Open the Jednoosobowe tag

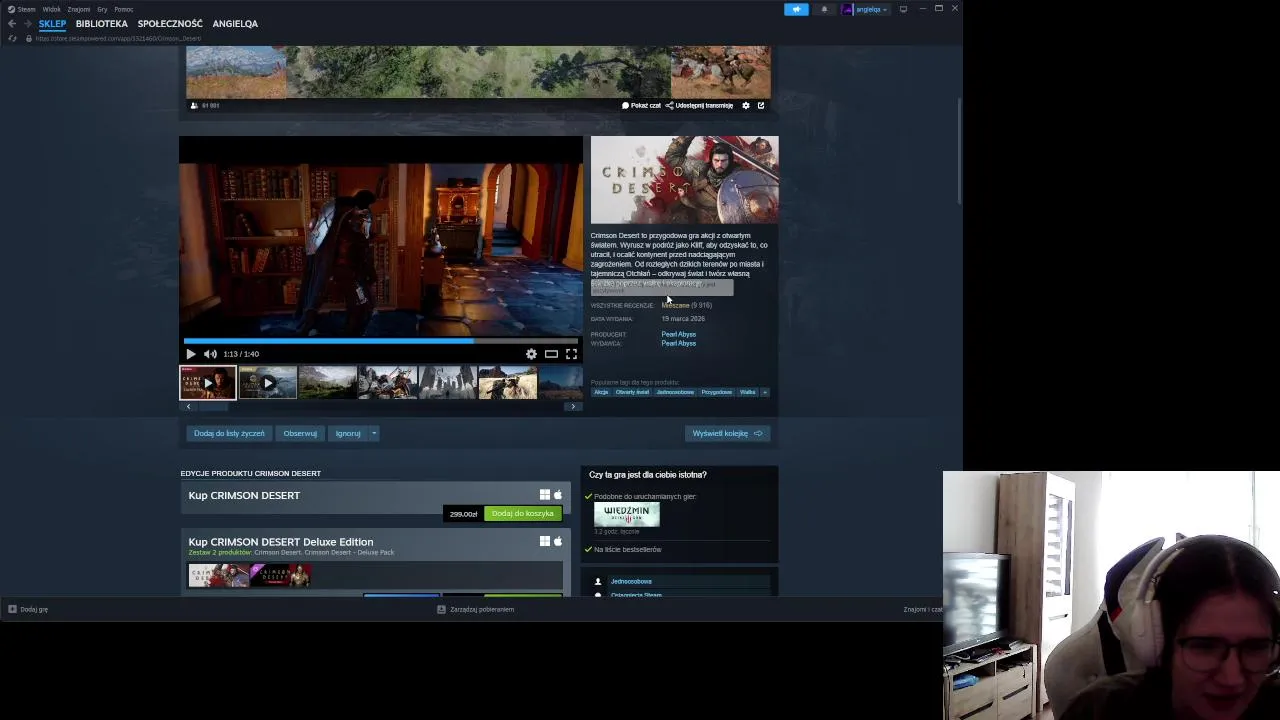pyautogui.click(x=675, y=392)
